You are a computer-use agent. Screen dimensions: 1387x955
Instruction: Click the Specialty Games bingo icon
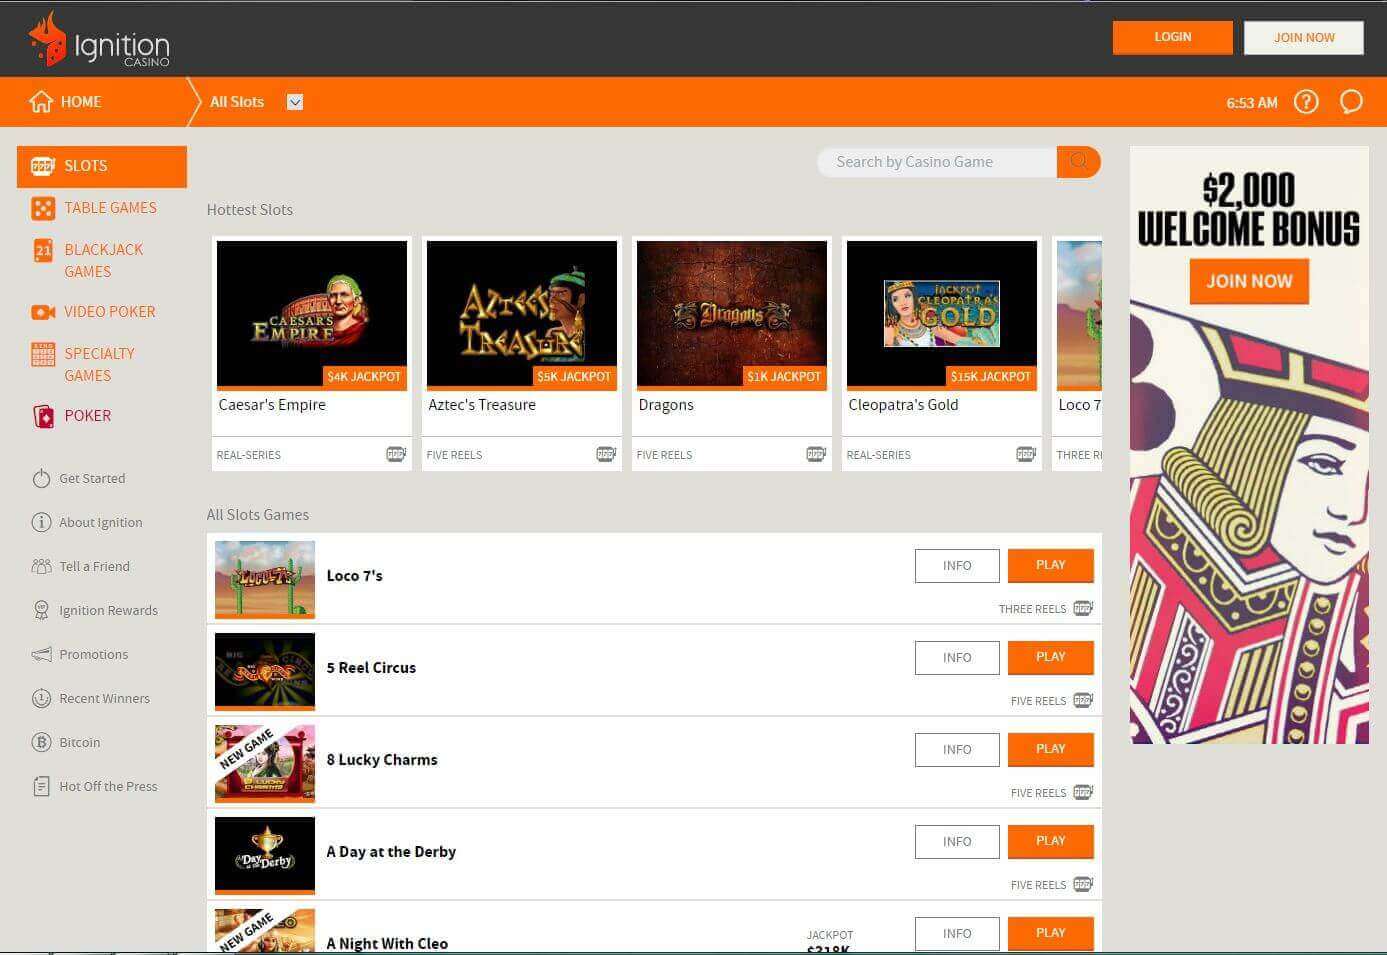(x=43, y=354)
